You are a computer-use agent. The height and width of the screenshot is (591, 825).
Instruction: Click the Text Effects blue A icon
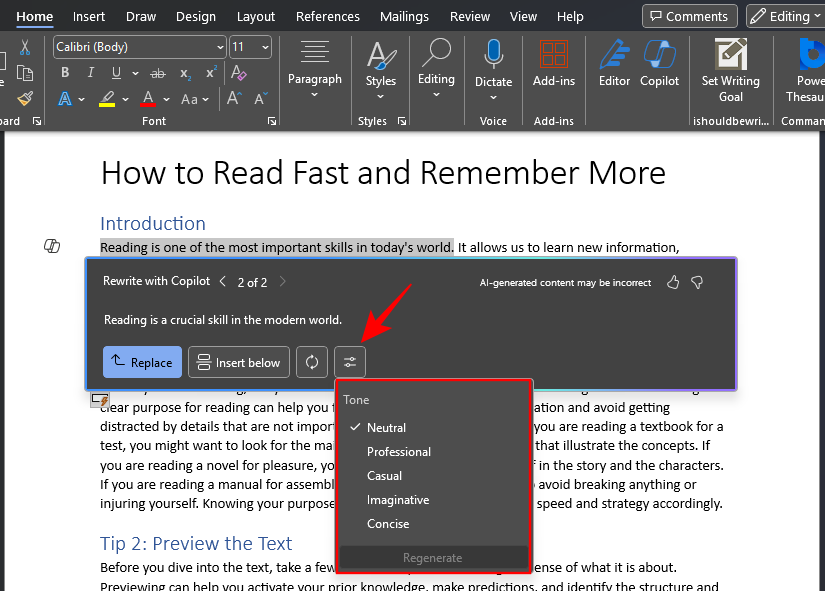(65, 98)
